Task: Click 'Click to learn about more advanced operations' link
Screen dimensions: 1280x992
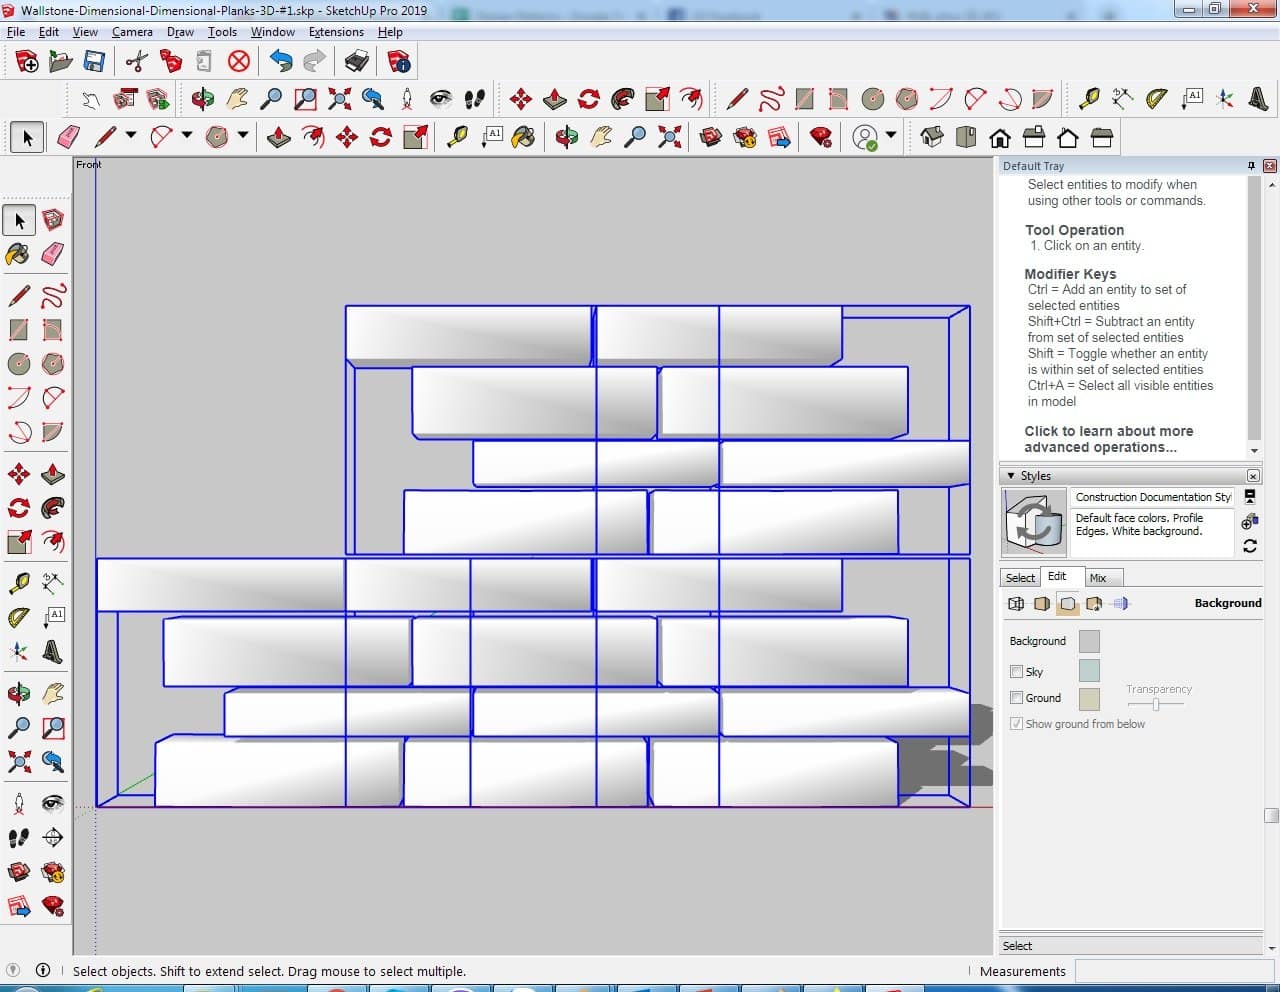Action: pos(1108,439)
